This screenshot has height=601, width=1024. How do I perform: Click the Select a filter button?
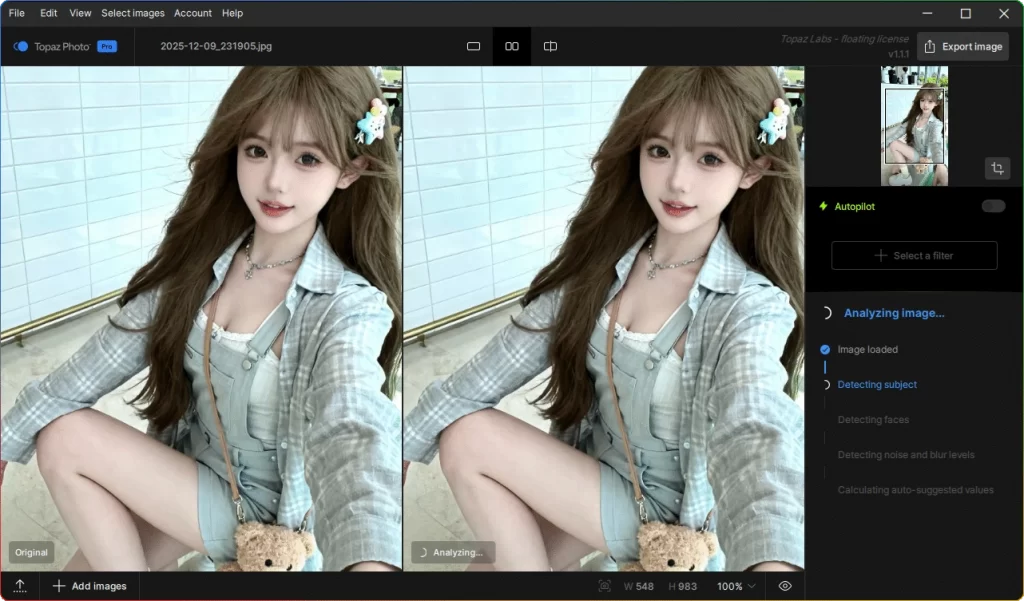913,255
